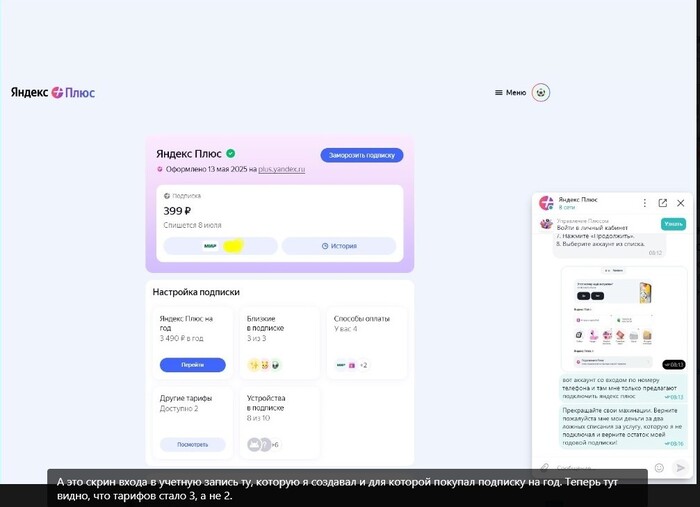Close the Яндекс Плюс chat widget
Viewport: 700px width, 507px height.
(681, 203)
